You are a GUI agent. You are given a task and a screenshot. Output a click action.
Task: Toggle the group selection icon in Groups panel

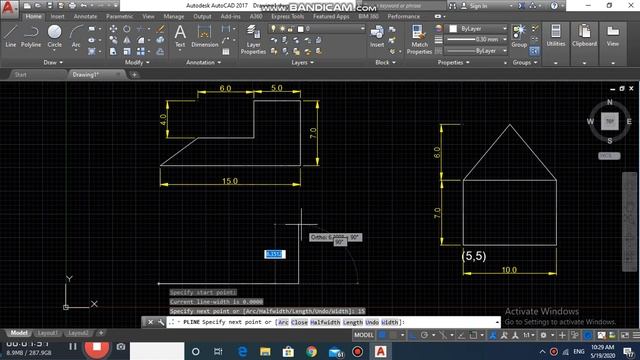pos(534,51)
